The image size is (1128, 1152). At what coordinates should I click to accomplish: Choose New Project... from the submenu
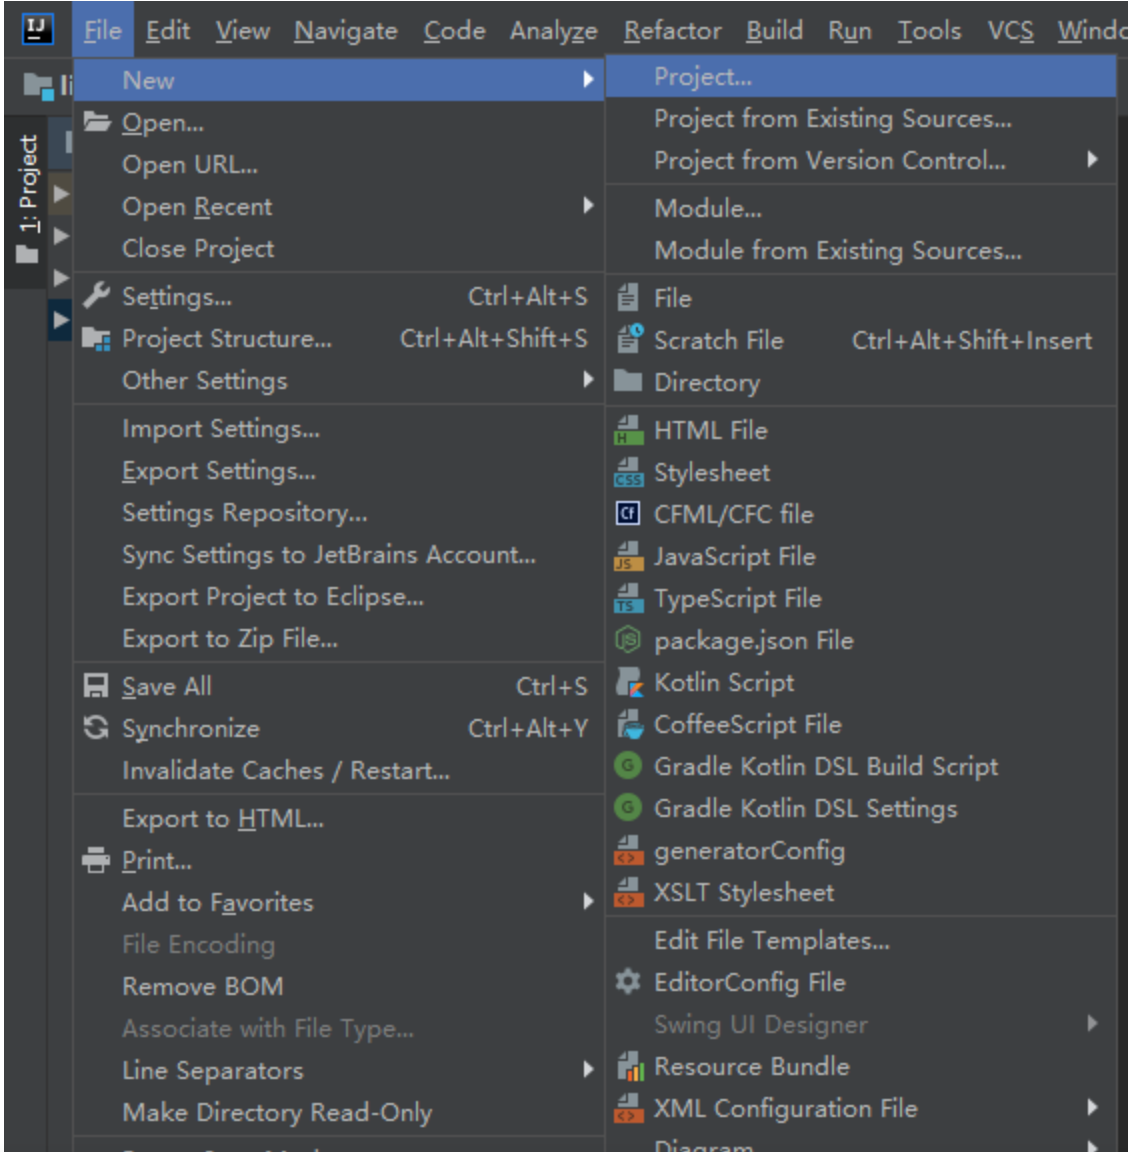[702, 77]
